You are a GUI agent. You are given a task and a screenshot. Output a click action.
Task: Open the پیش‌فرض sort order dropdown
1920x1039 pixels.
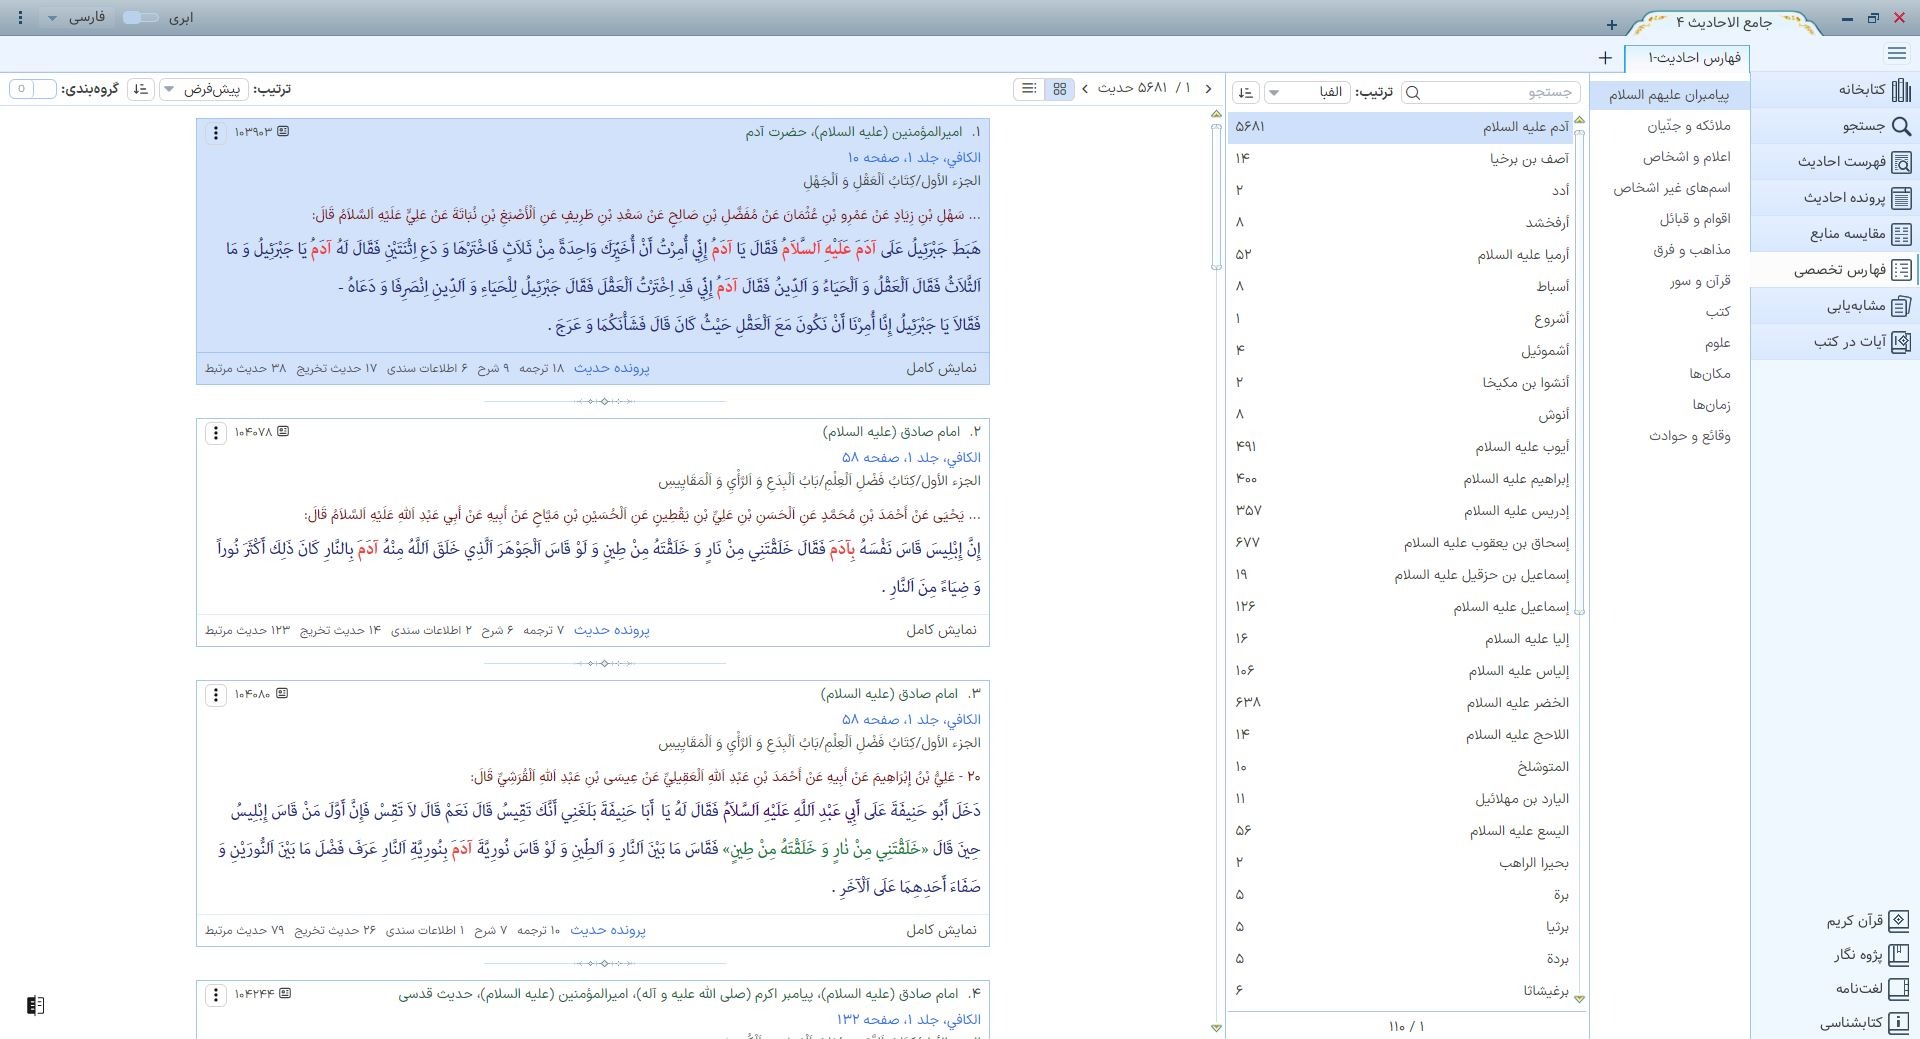click(x=203, y=89)
